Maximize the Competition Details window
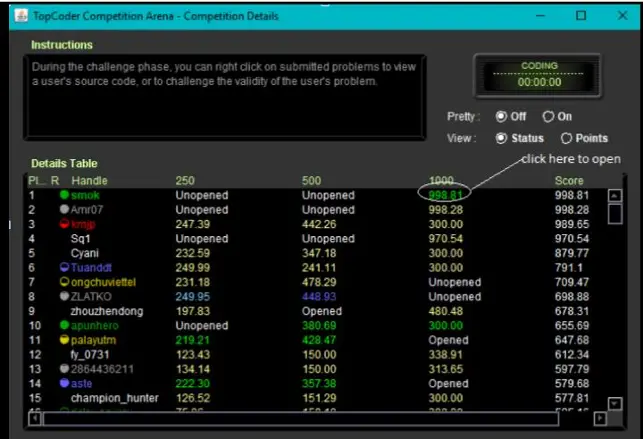 (581, 16)
